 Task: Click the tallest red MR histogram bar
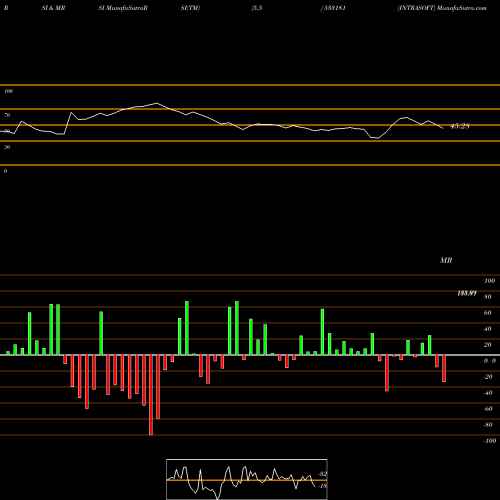[151, 395]
